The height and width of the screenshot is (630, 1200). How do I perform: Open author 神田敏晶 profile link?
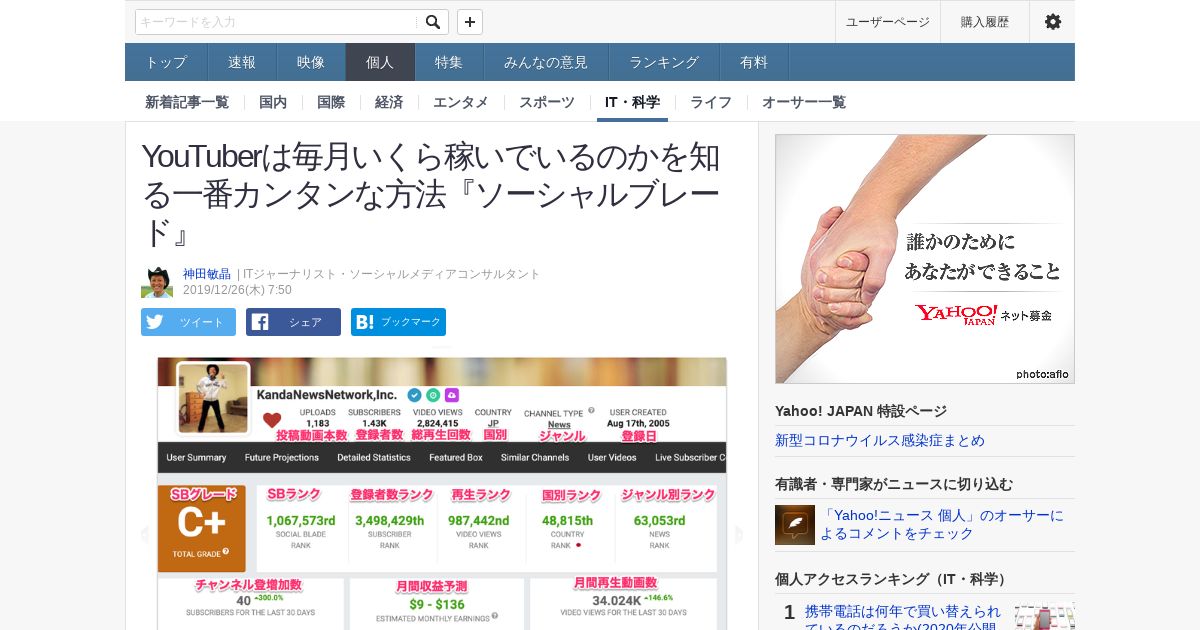[x=207, y=274]
